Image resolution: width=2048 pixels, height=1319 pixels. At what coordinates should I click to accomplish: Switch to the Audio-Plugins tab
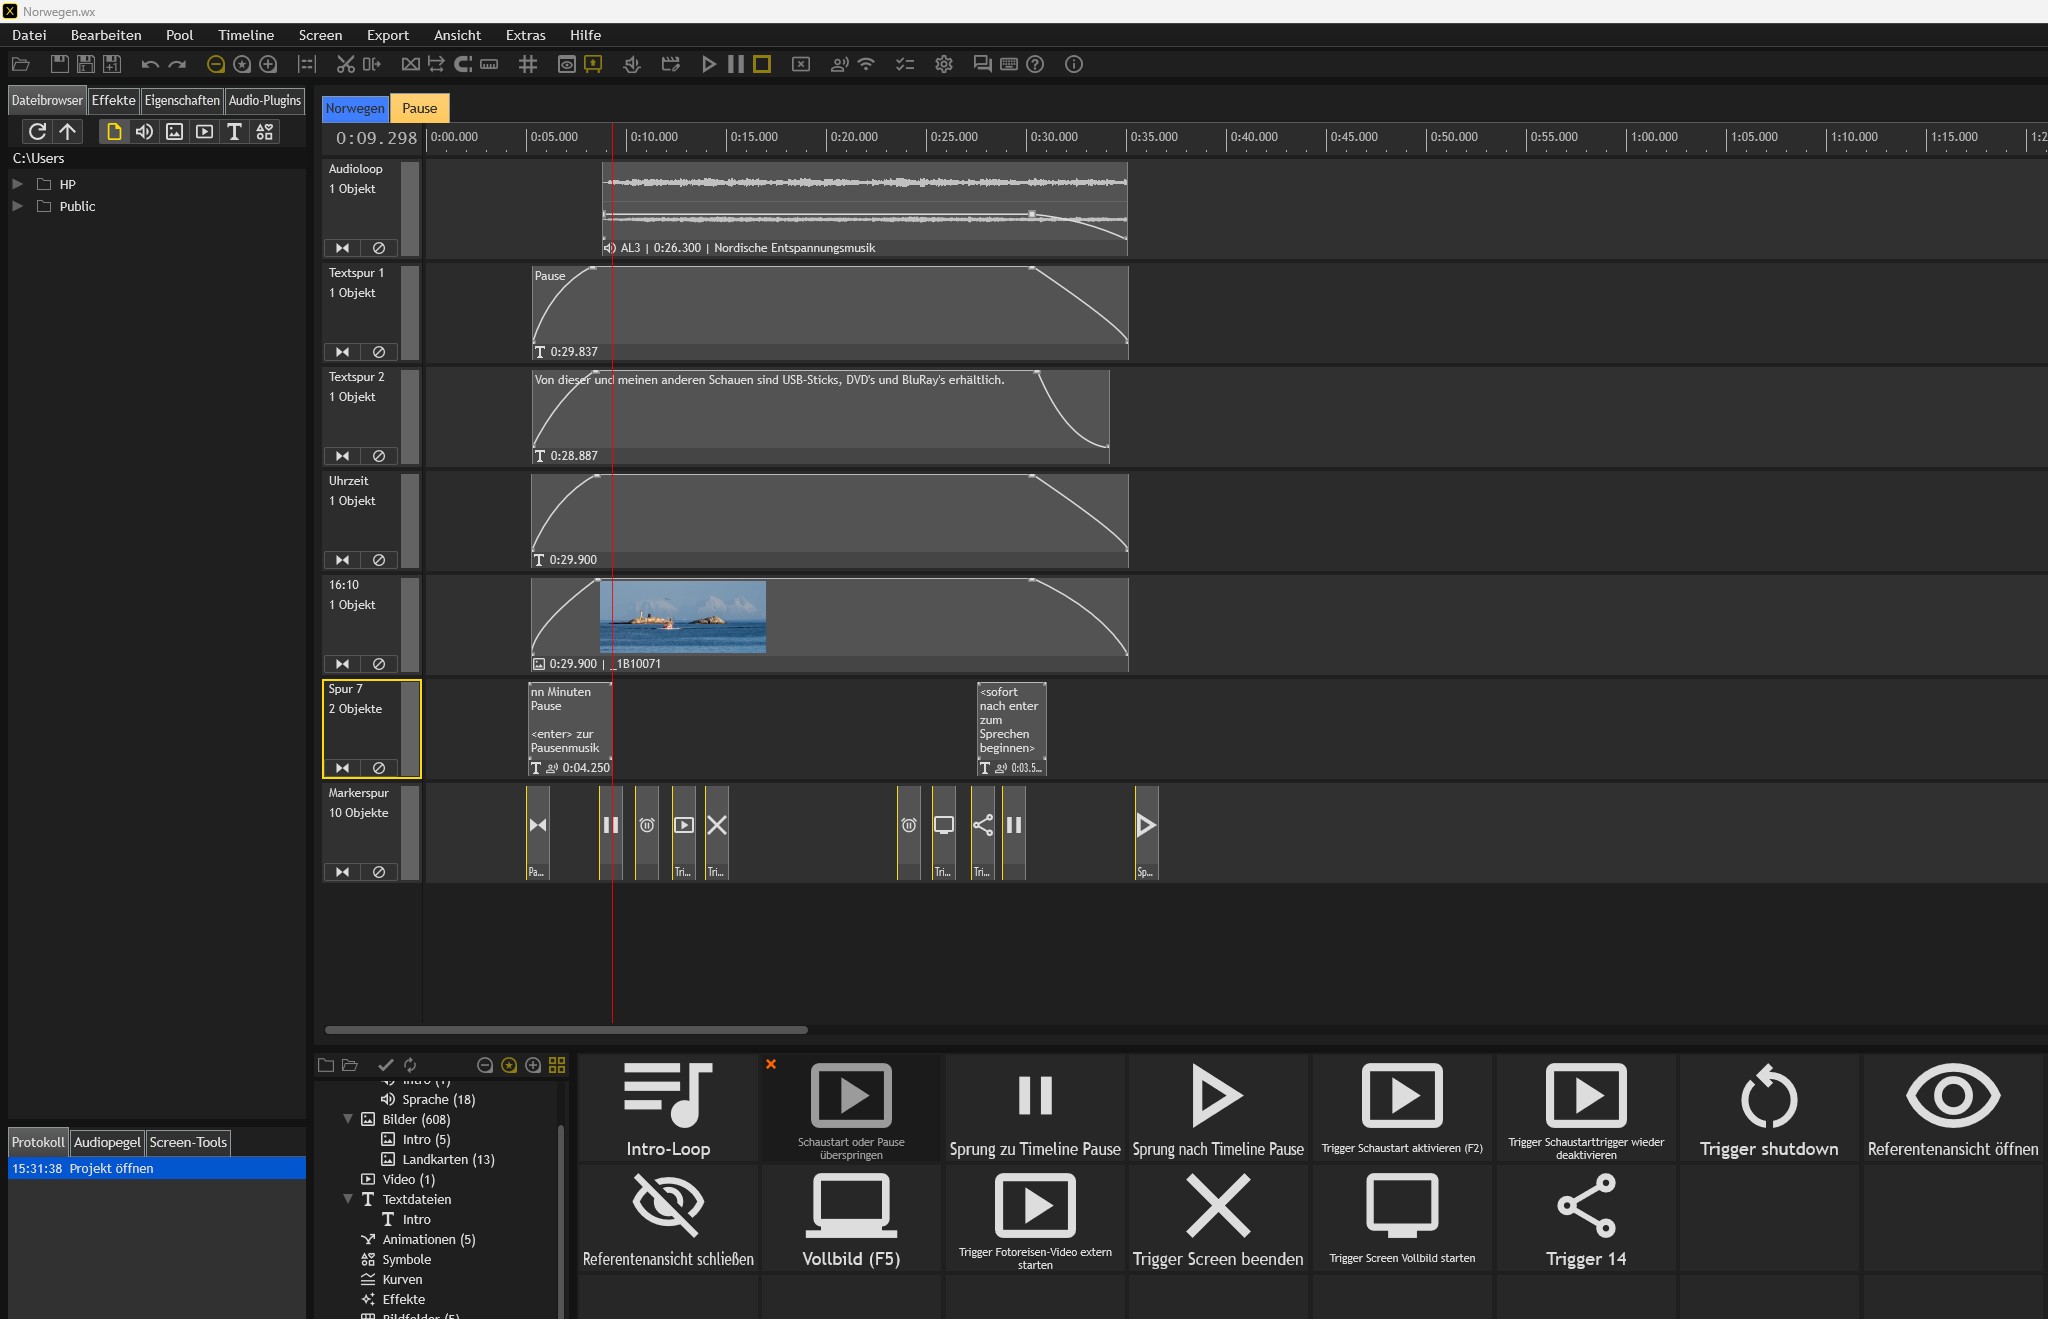tap(264, 100)
